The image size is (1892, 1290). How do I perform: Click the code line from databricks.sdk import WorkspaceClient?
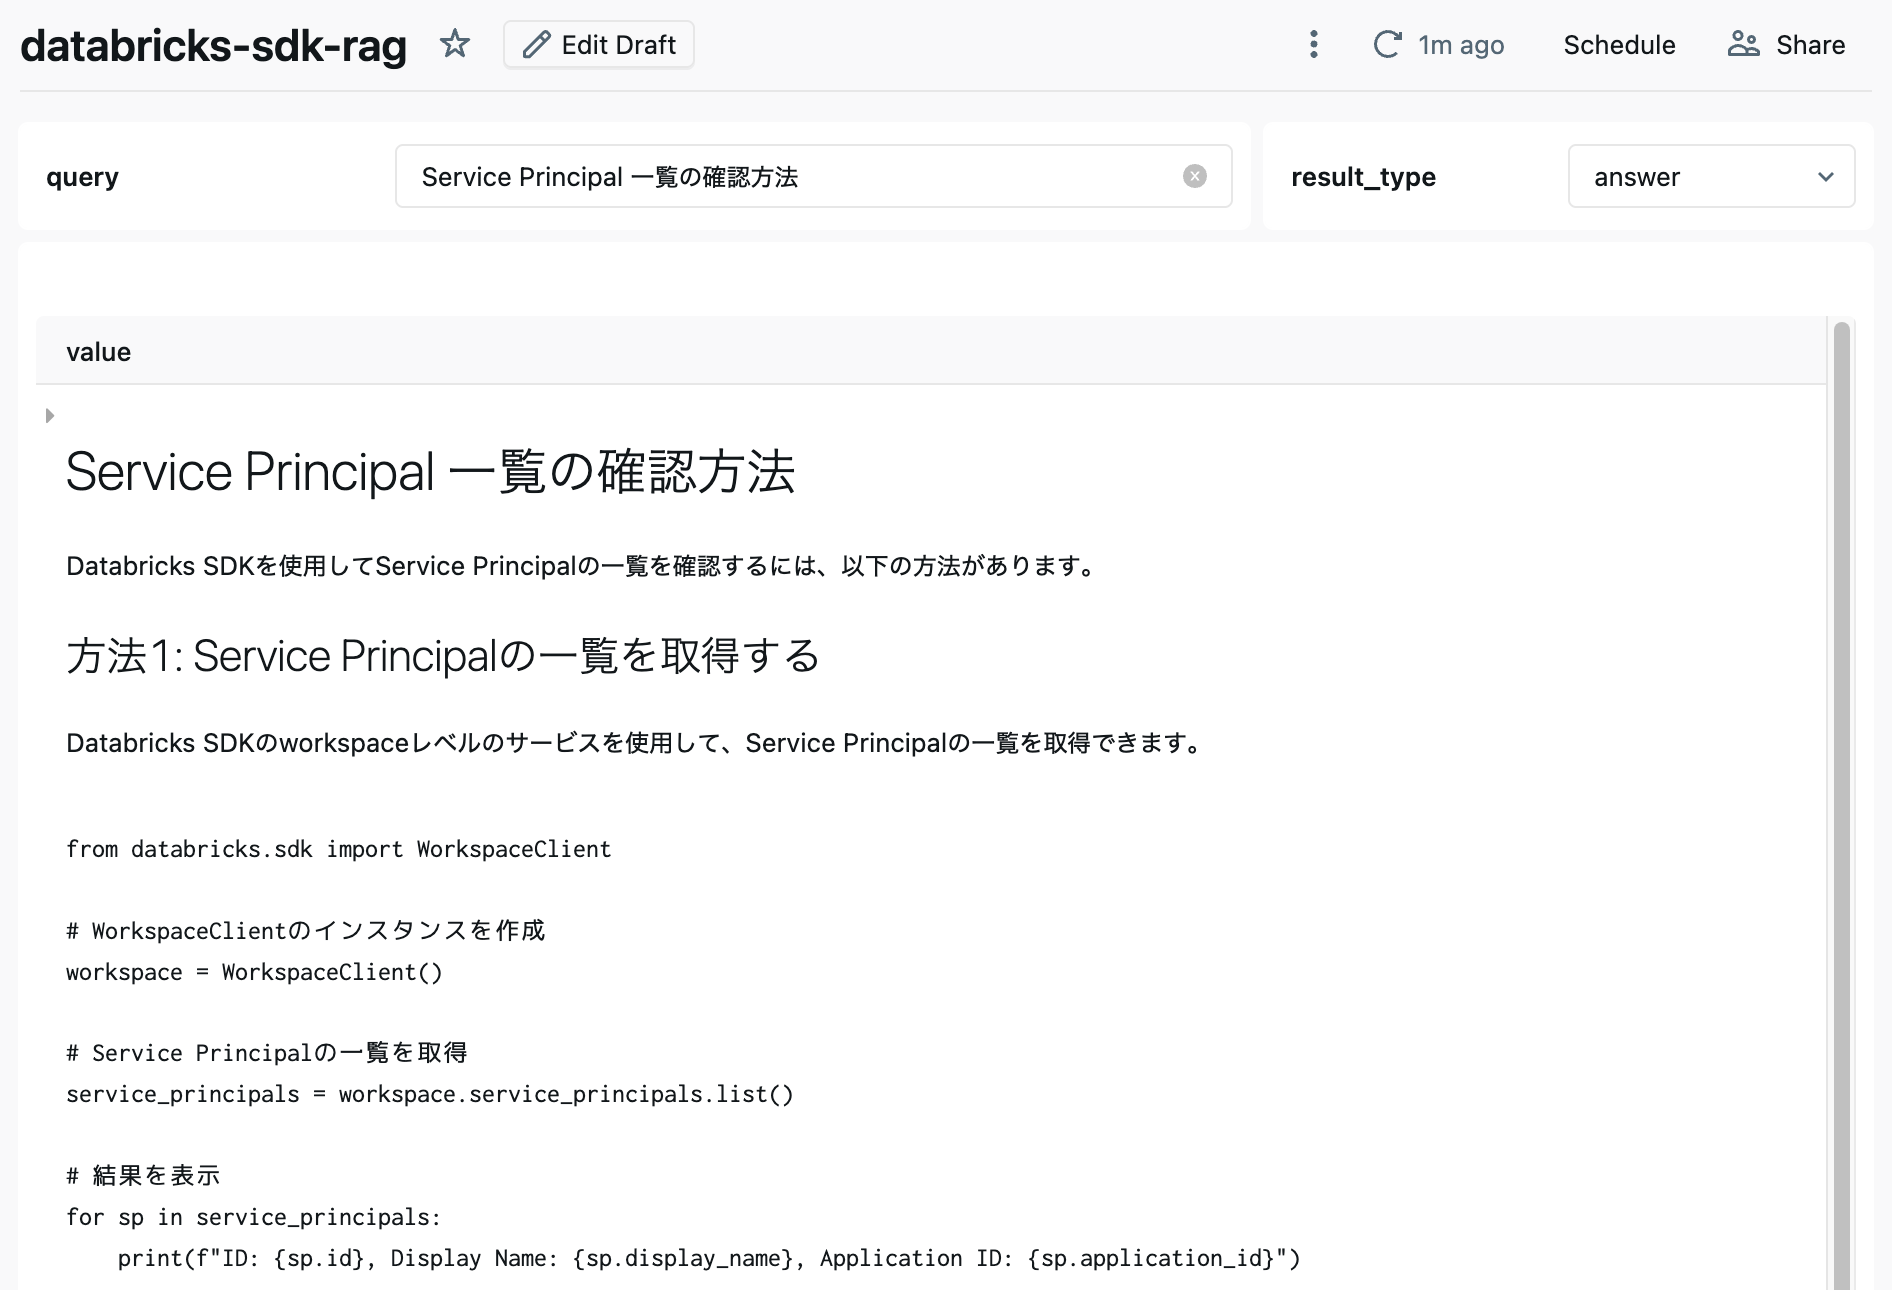(x=338, y=849)
